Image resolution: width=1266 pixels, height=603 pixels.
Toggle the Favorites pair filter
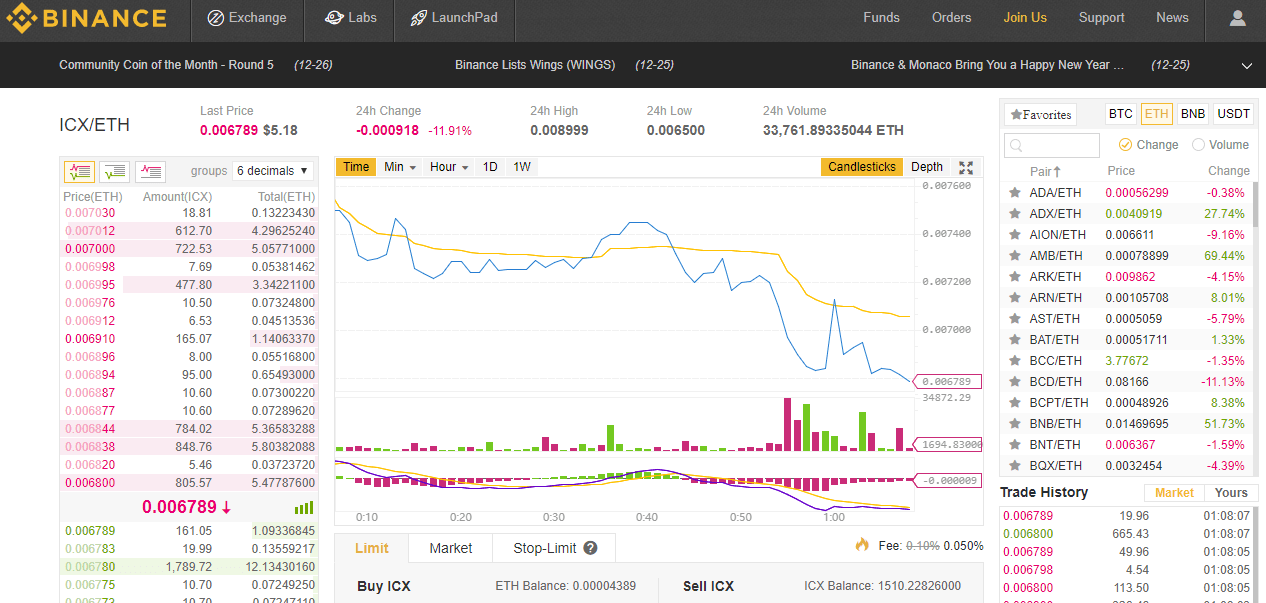click(1041, 114)
